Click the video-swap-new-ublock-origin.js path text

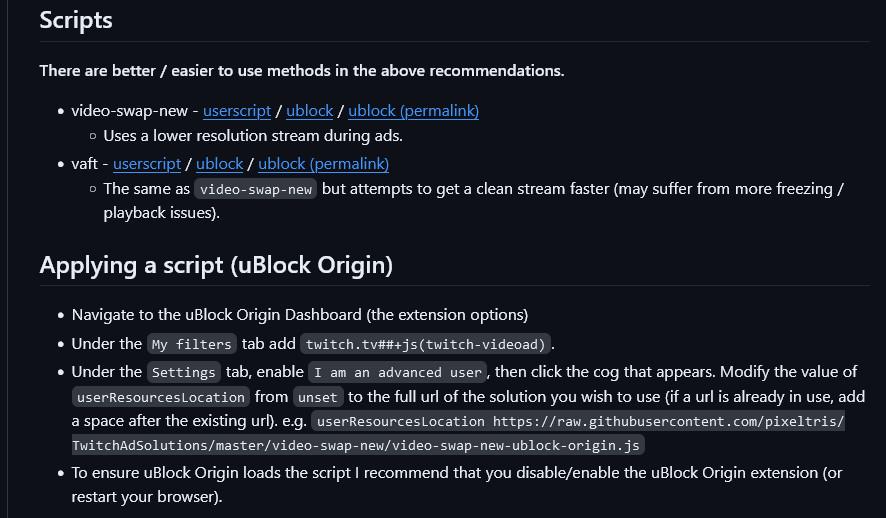click(516, 446)
